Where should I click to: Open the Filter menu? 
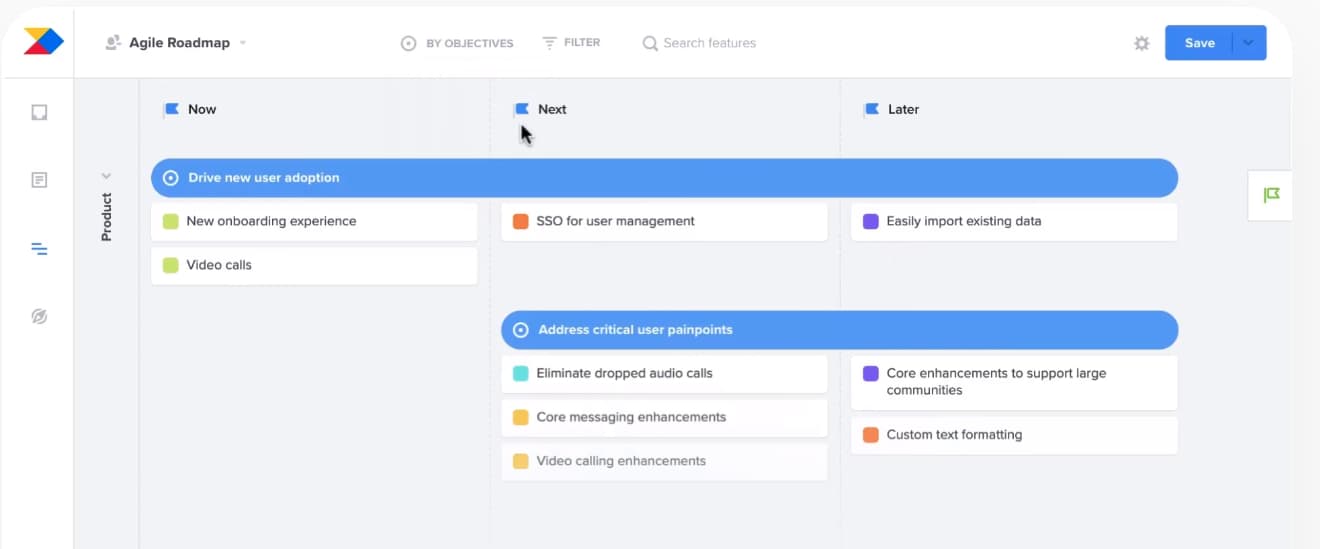coord(571,43)
